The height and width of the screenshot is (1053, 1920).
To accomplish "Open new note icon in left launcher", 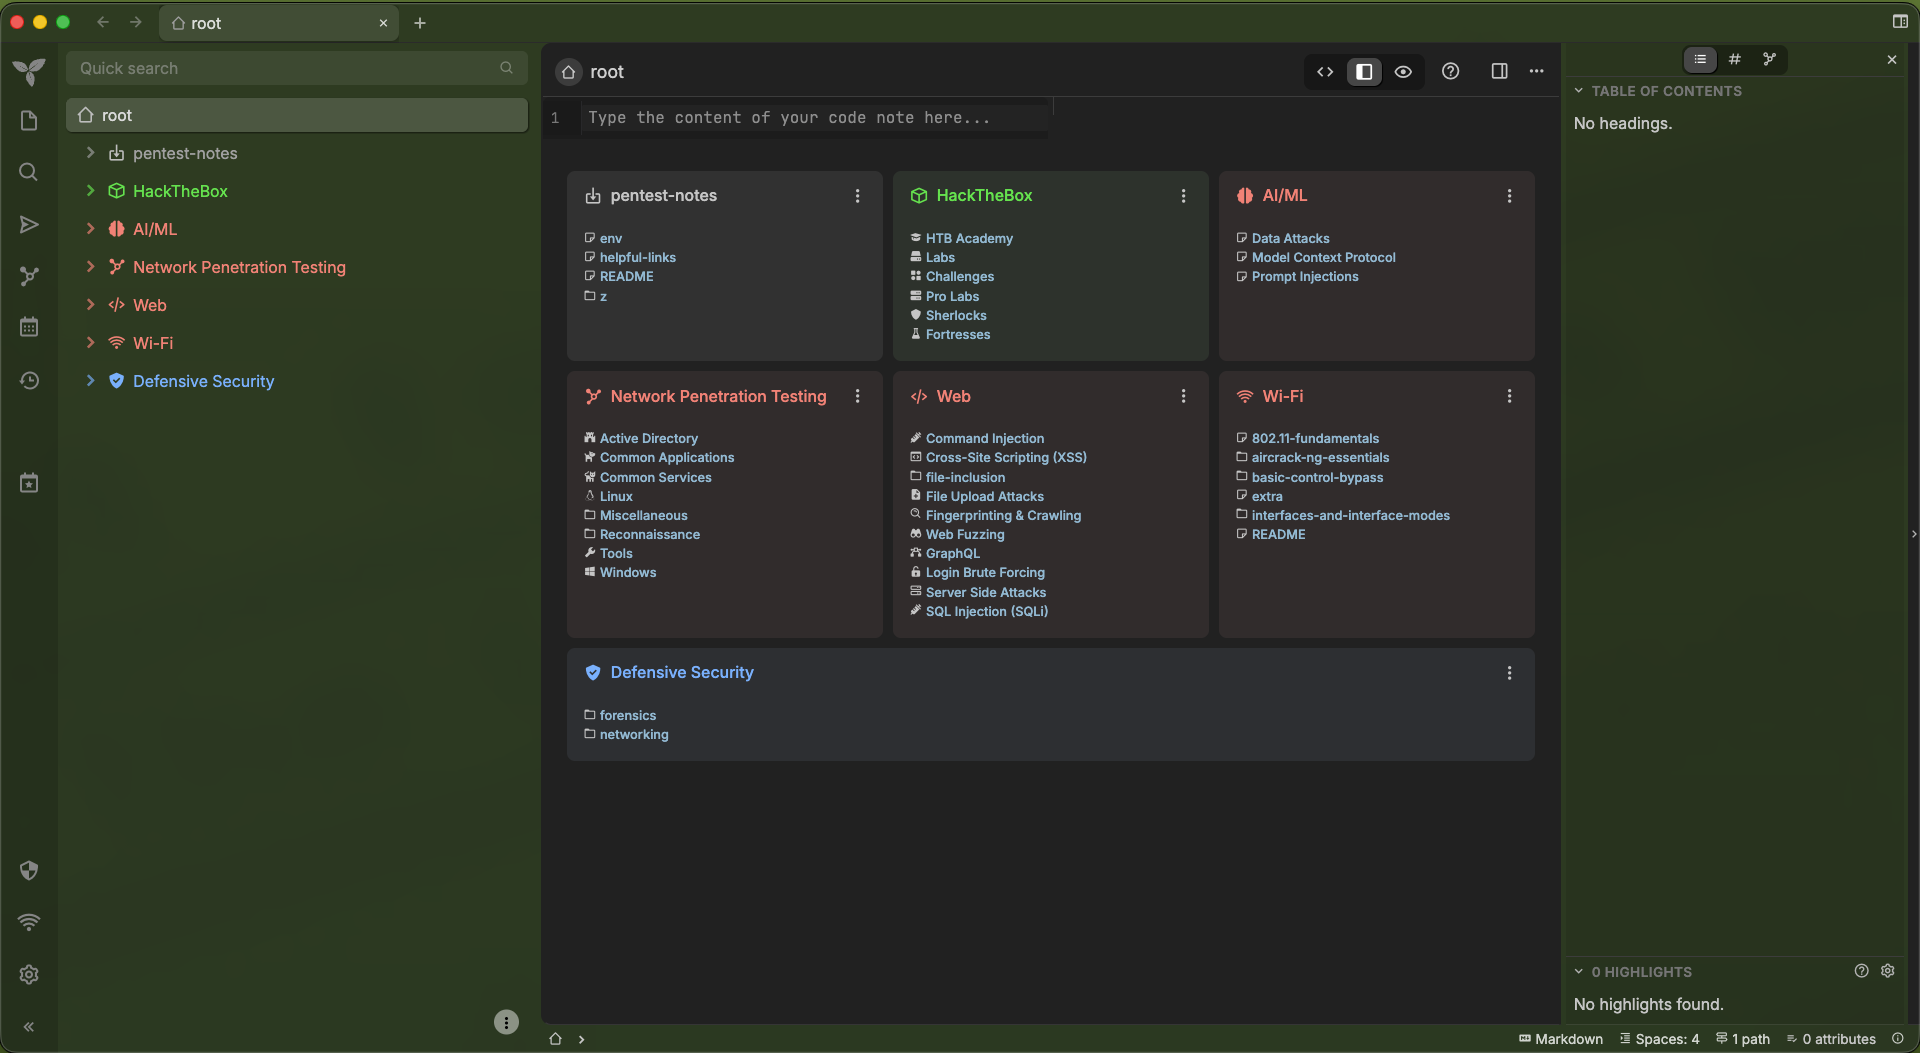I will pos(29,121).
